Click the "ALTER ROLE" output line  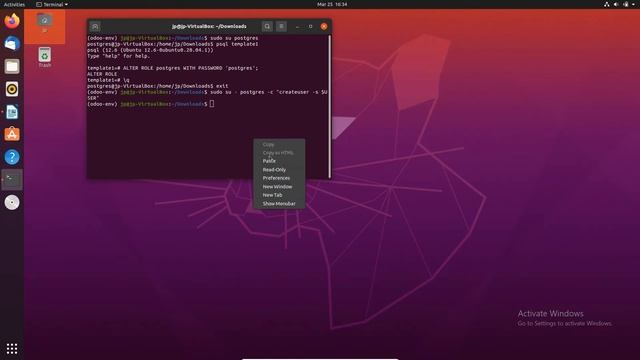click(102, 74)
